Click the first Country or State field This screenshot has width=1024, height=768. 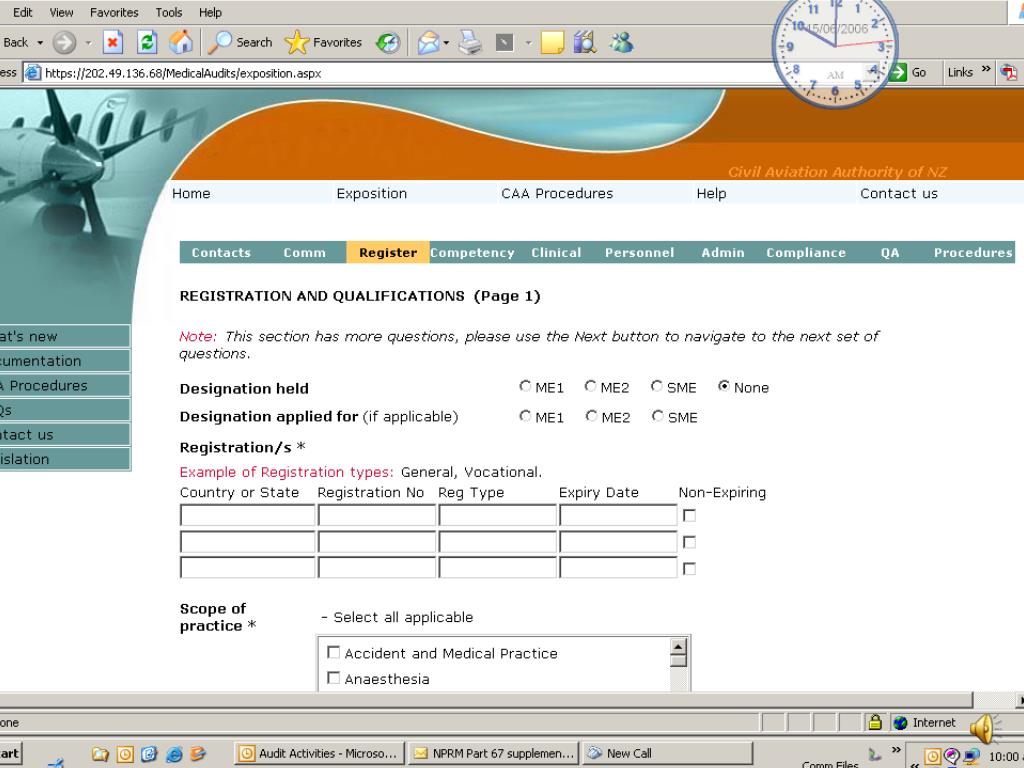click(x=248, y=515)
